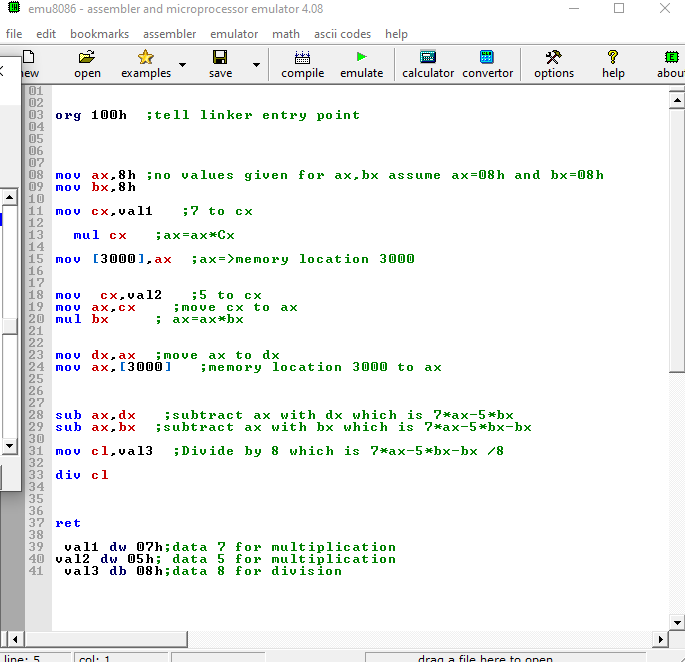Click the horizontal scrollbar thumb
Viewport: 685px width, 662px height.
(106, 640)
